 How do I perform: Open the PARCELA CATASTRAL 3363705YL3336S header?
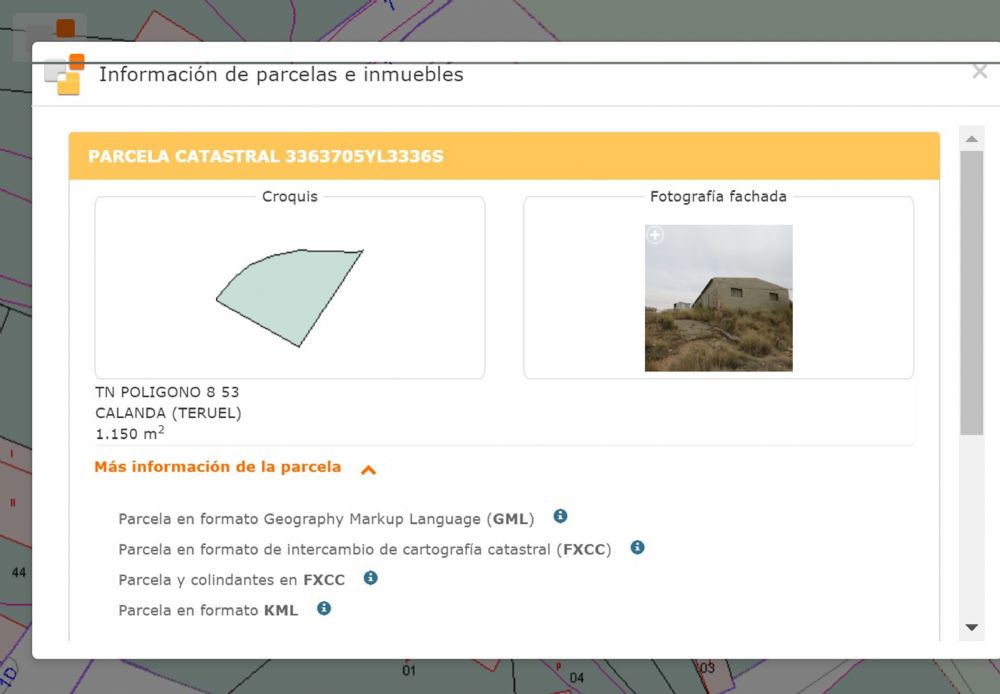point(504,156)
